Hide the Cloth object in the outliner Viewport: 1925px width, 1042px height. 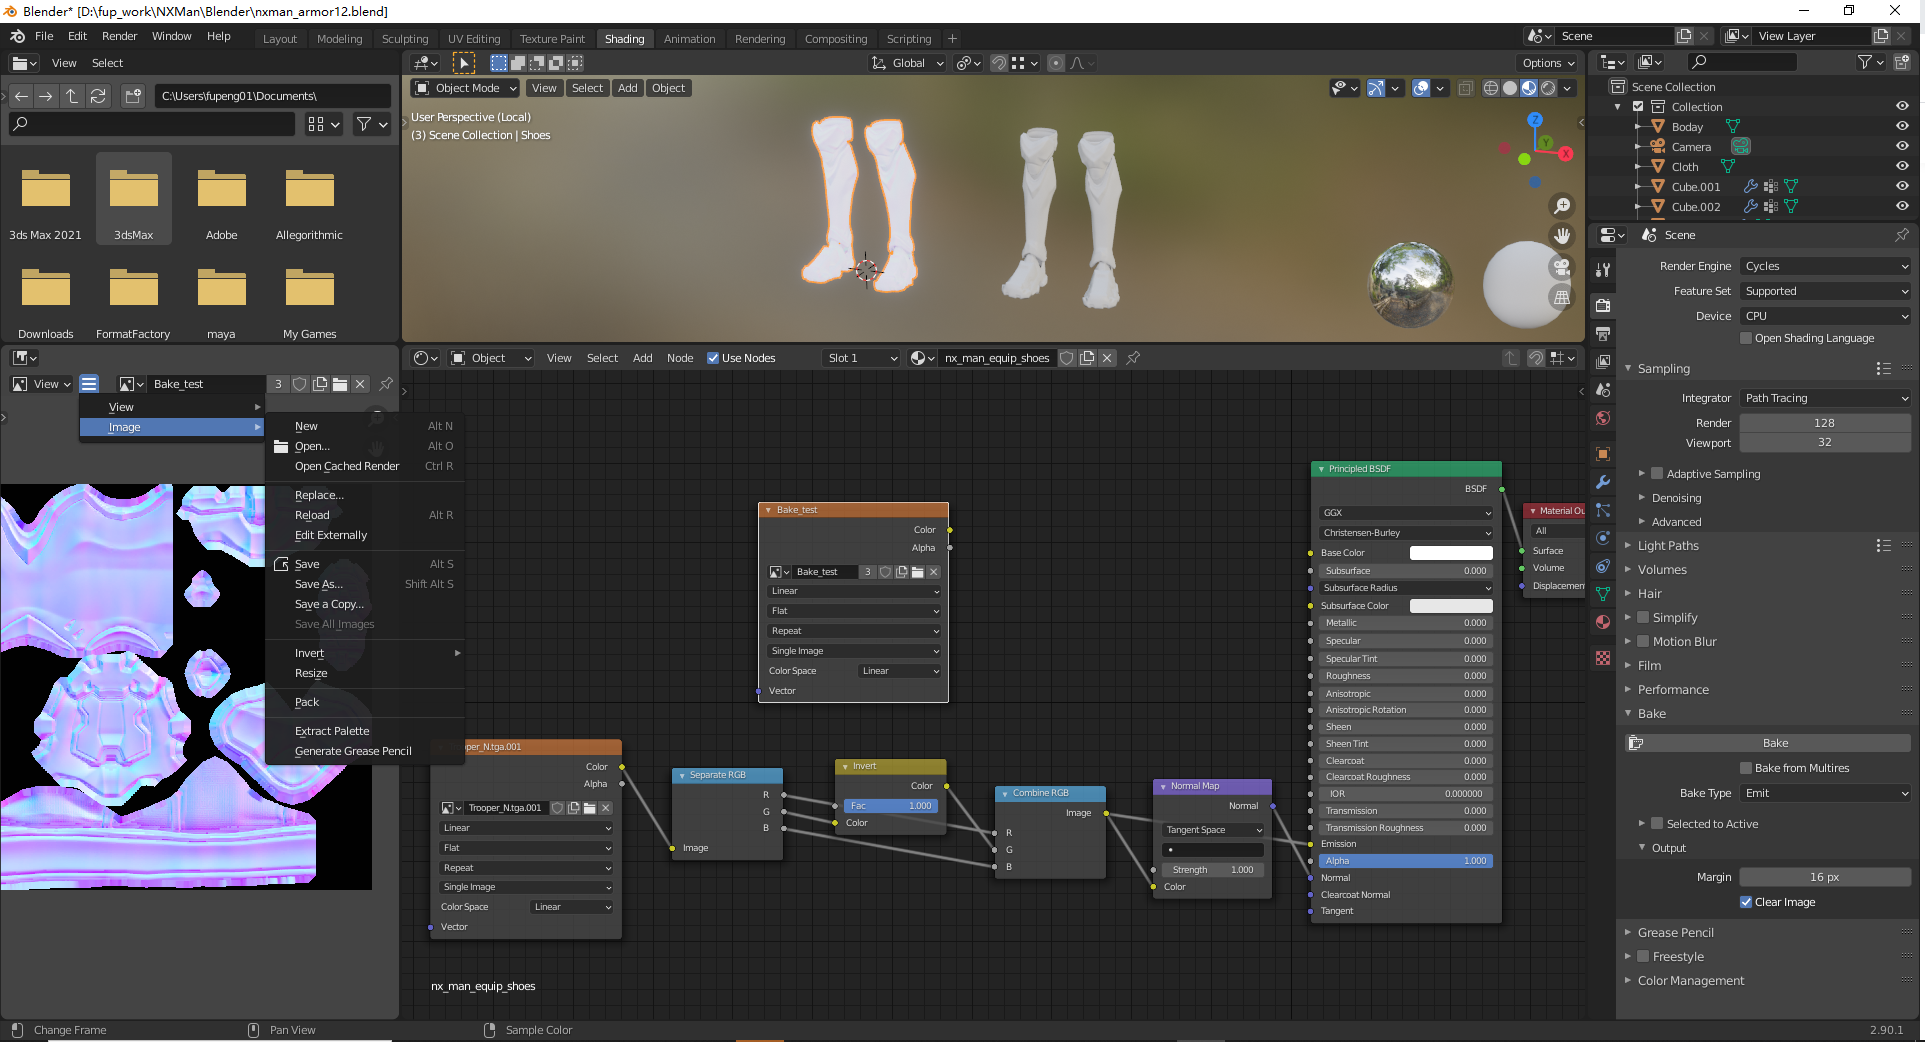tap(1902, 167)
